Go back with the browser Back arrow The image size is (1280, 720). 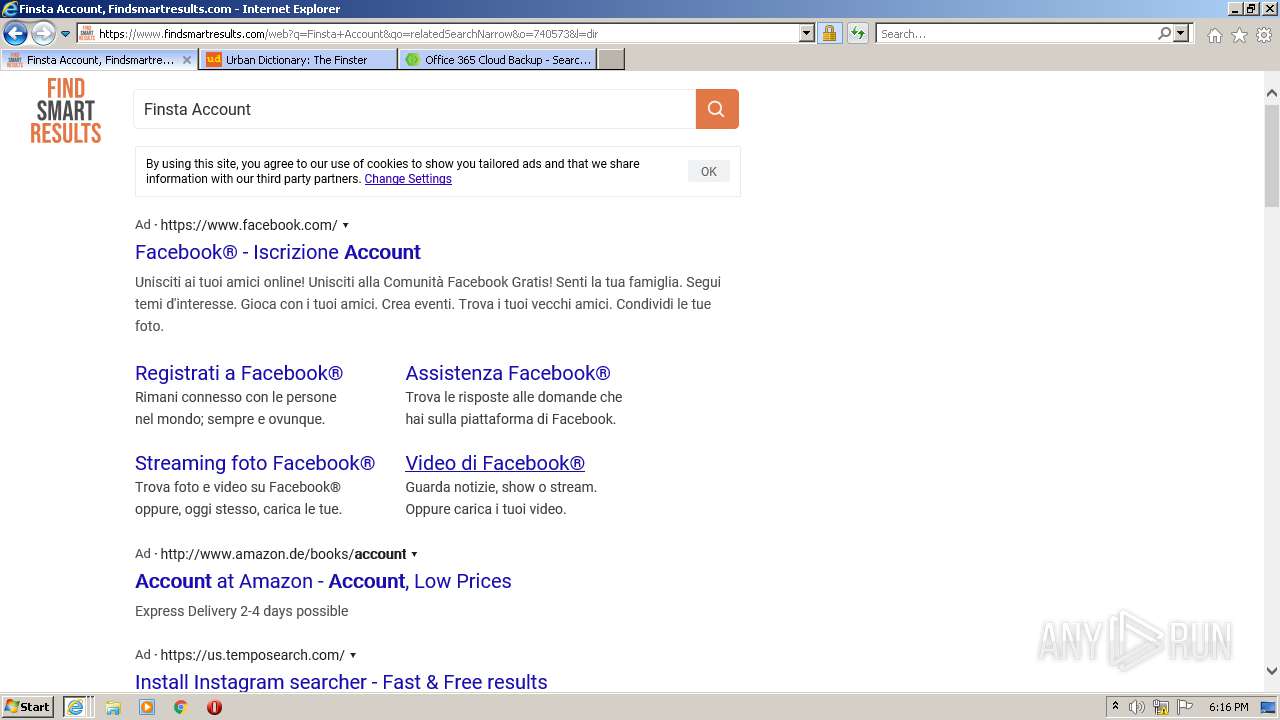coord(15,34)
